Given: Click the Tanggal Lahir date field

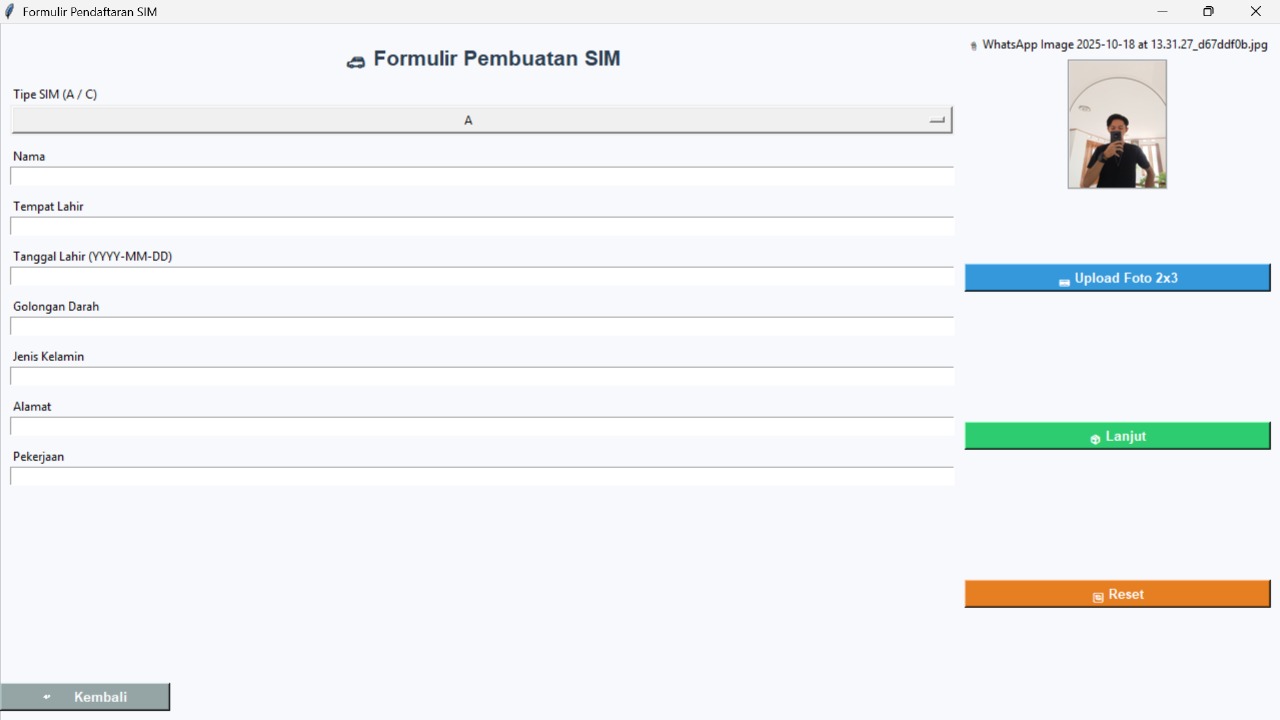Looking at the screenshot, I should (482, 276).
